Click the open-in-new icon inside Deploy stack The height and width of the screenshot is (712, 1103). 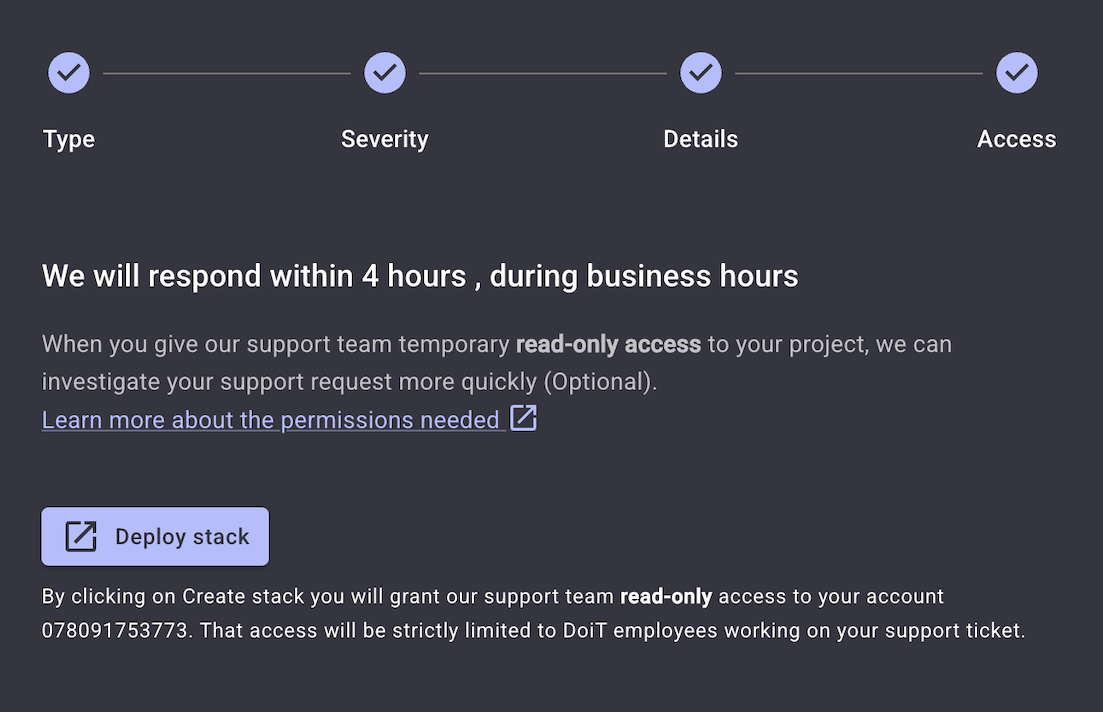click(x=81, y=537)
